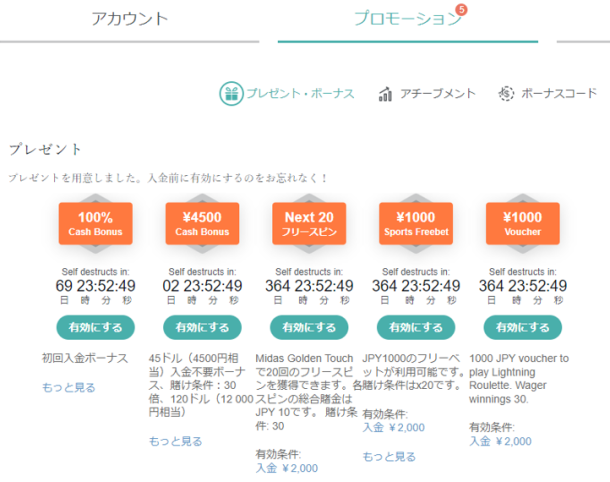Open the アカウント tab
Image resolution: width=610 pixels, height=482 pixels.
coord(130,19)
